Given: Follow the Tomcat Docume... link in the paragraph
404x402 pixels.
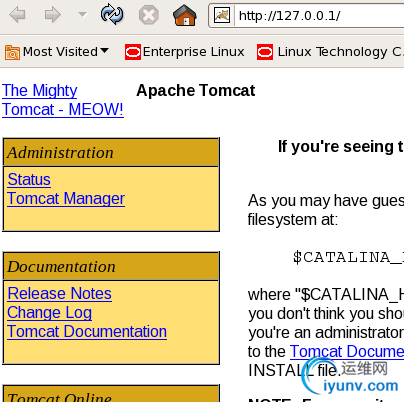Looking at the screenshot, I should click(347, 351).
